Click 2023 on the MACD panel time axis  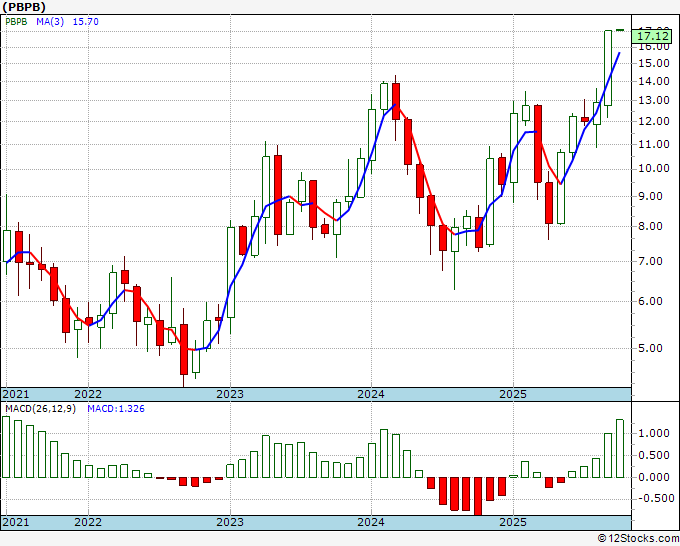pyautogui.click(x=230, y=522)
